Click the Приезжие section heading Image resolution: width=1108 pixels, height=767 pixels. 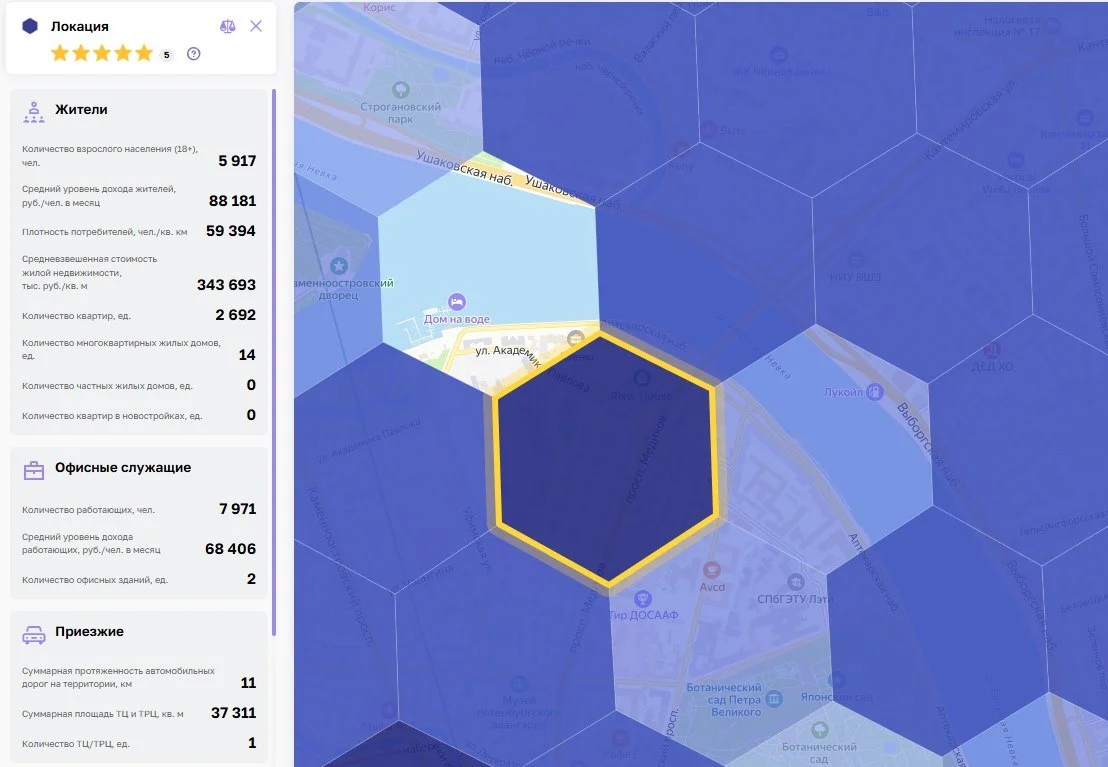pos(89,631)
